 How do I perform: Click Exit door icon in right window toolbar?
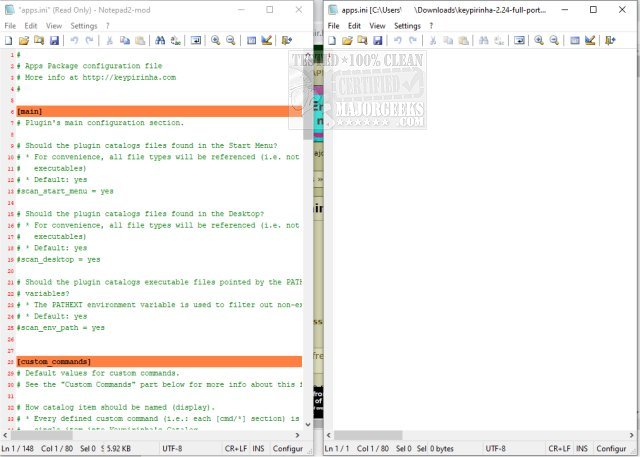click(610, 40)
